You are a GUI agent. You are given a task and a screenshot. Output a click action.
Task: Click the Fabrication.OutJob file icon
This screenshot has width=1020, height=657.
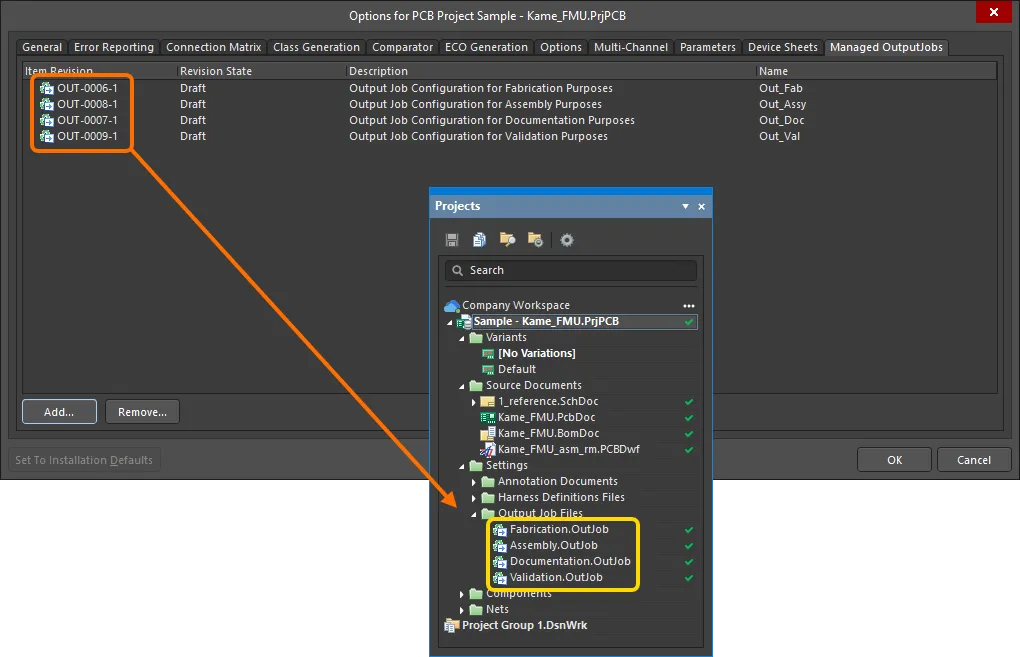[500, 530]
